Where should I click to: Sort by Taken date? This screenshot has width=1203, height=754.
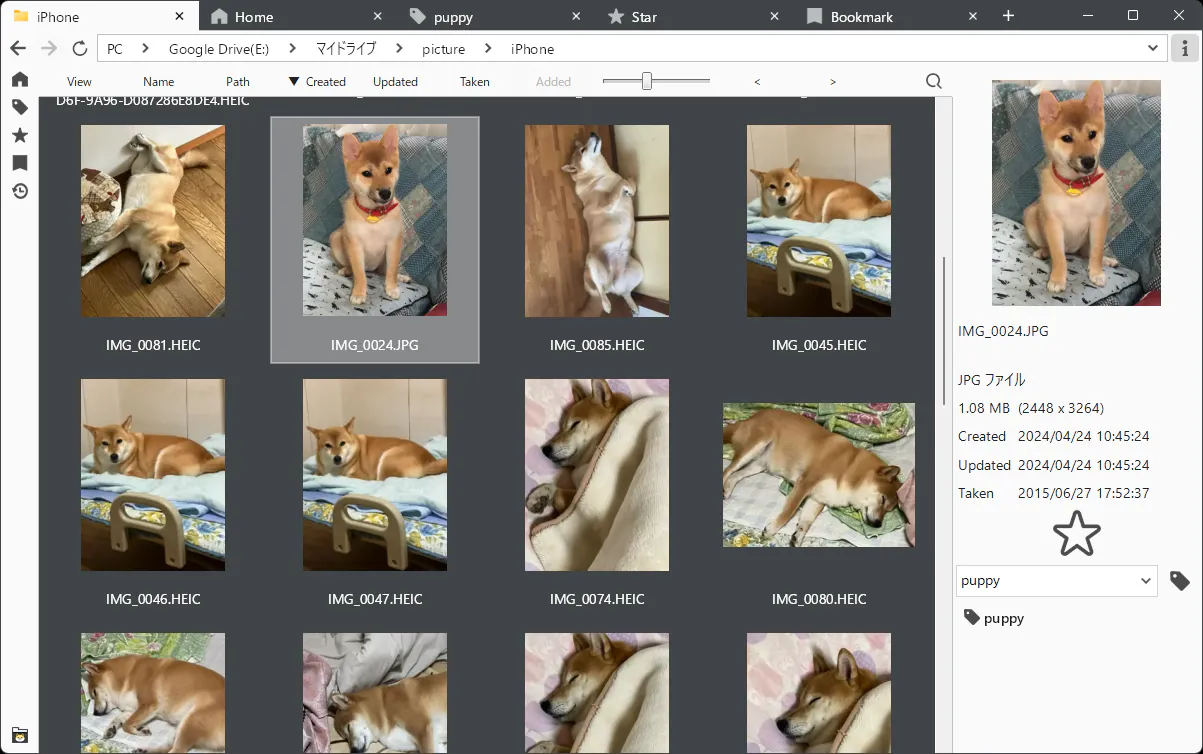475,82
